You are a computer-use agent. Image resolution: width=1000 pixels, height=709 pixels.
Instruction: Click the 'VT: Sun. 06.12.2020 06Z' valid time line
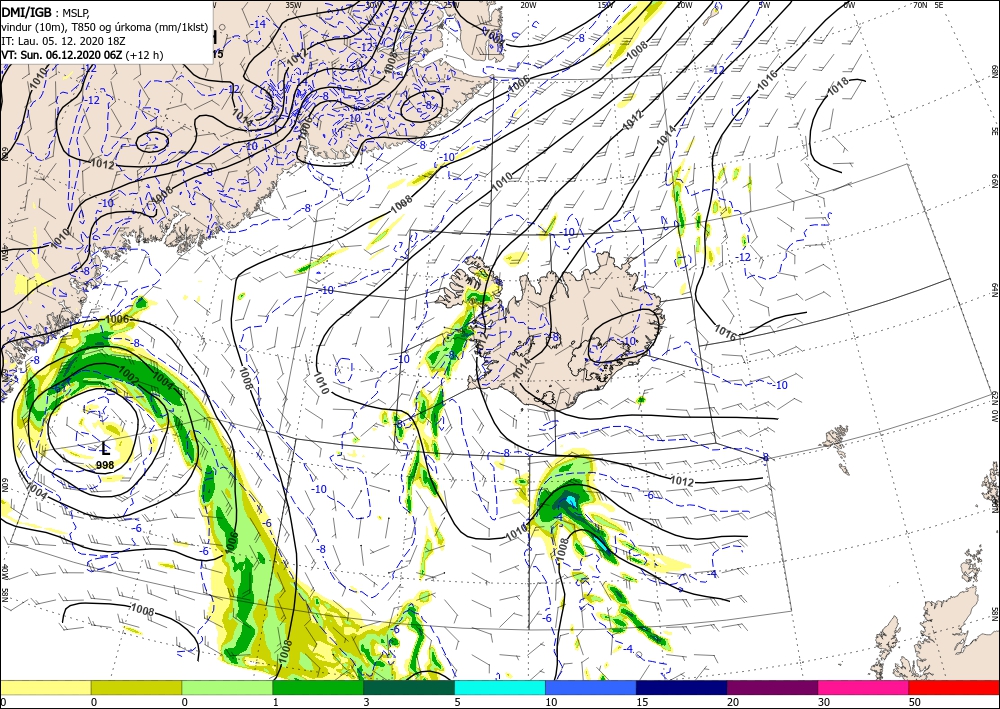(x=63, y=55)
